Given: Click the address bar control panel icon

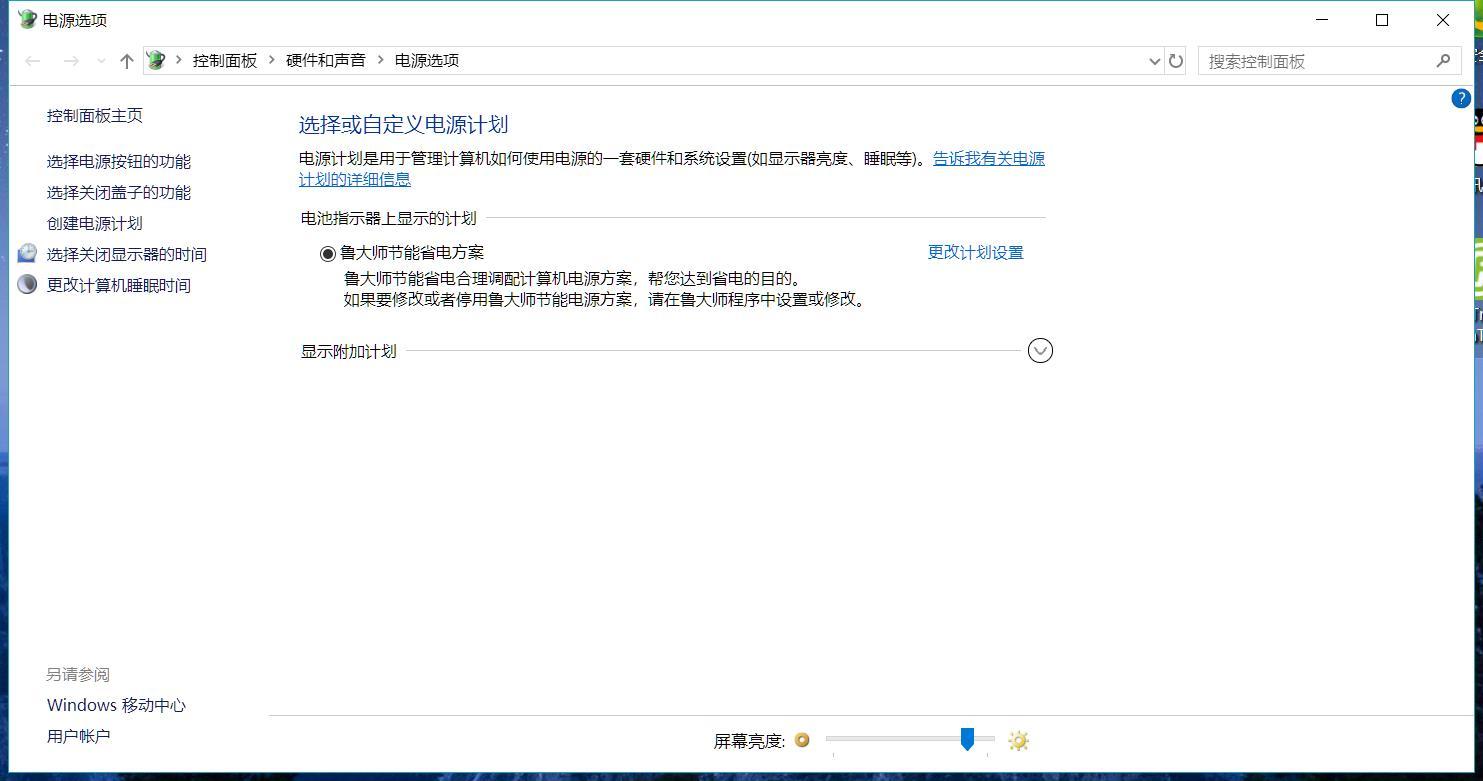Looking at the screenshot, I should [156, 60].
